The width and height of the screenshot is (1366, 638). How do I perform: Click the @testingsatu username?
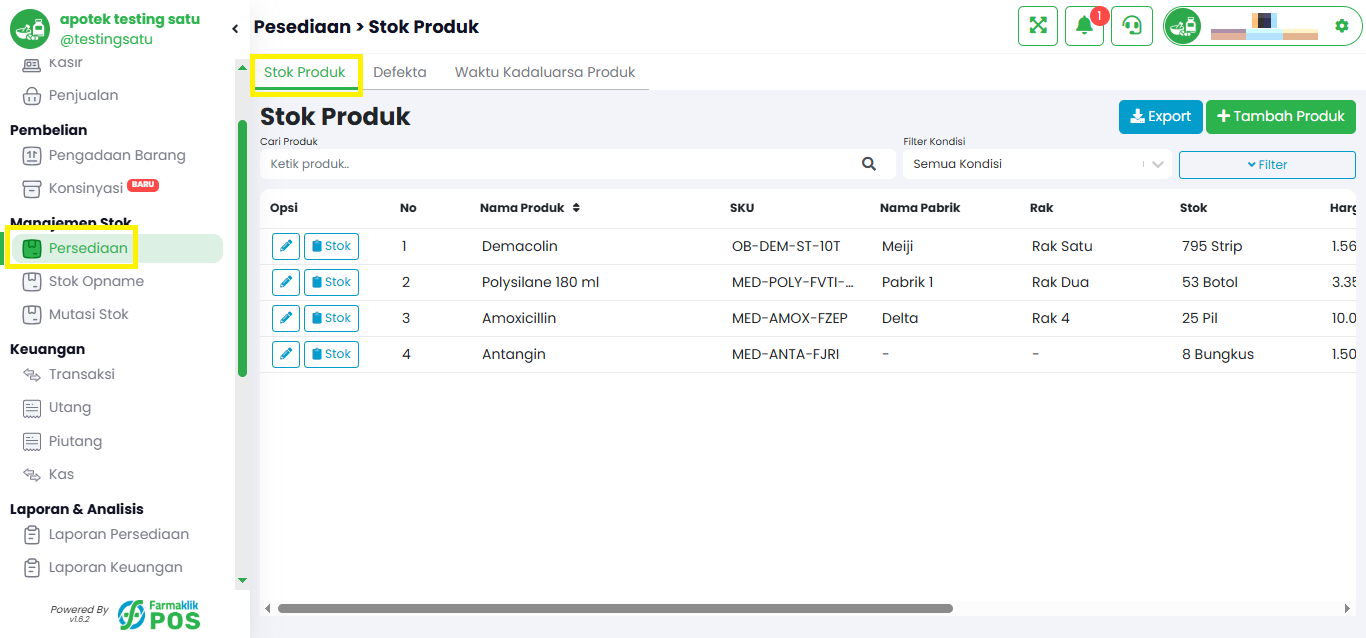pos(106,40)
